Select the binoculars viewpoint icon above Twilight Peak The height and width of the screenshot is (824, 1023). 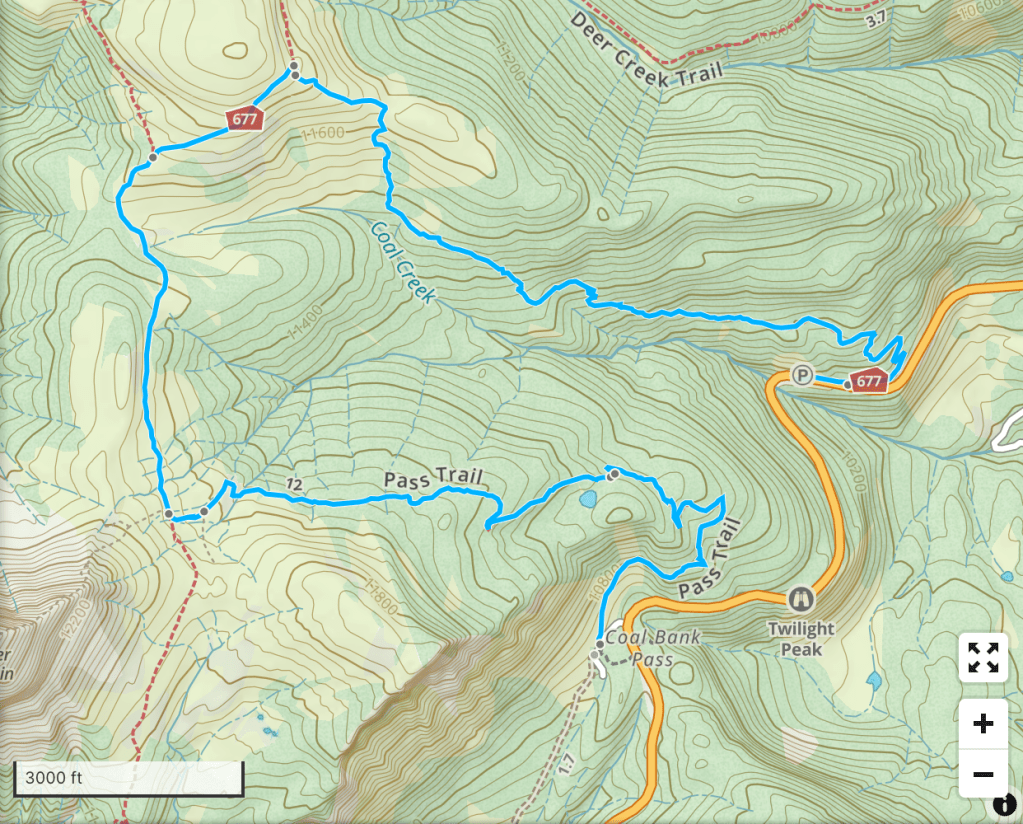pos(801,598)
